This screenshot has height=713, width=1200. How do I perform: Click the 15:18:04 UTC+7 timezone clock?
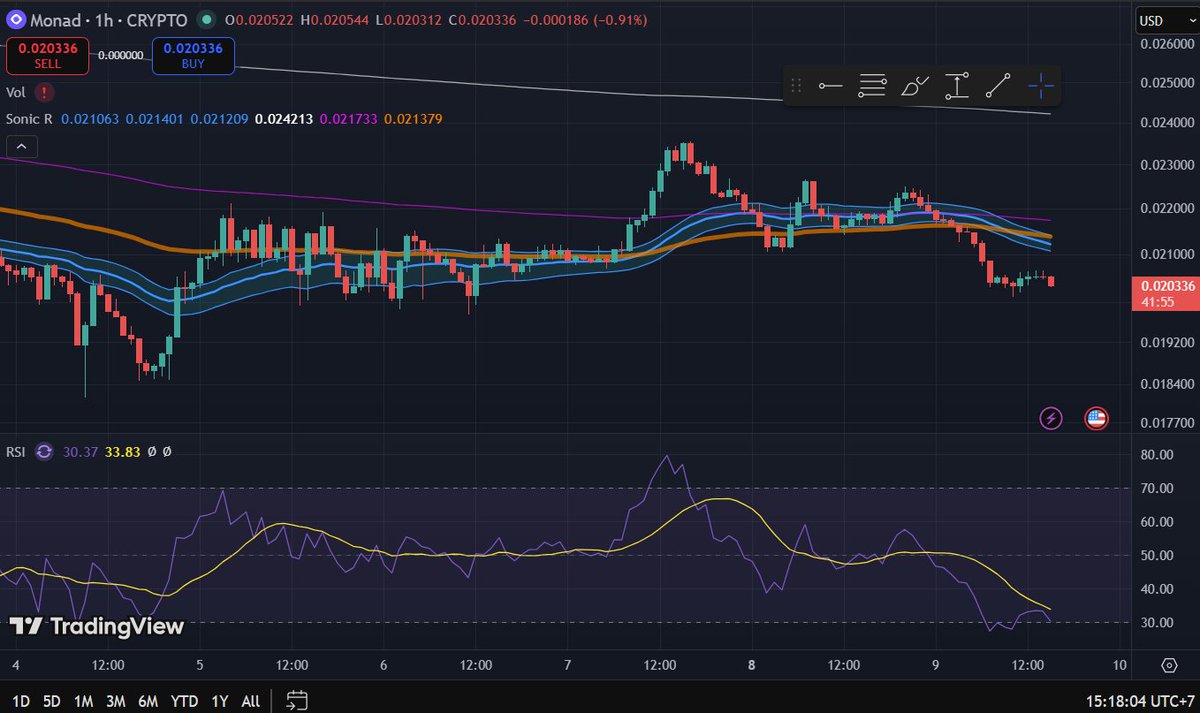coord(1138,701)
